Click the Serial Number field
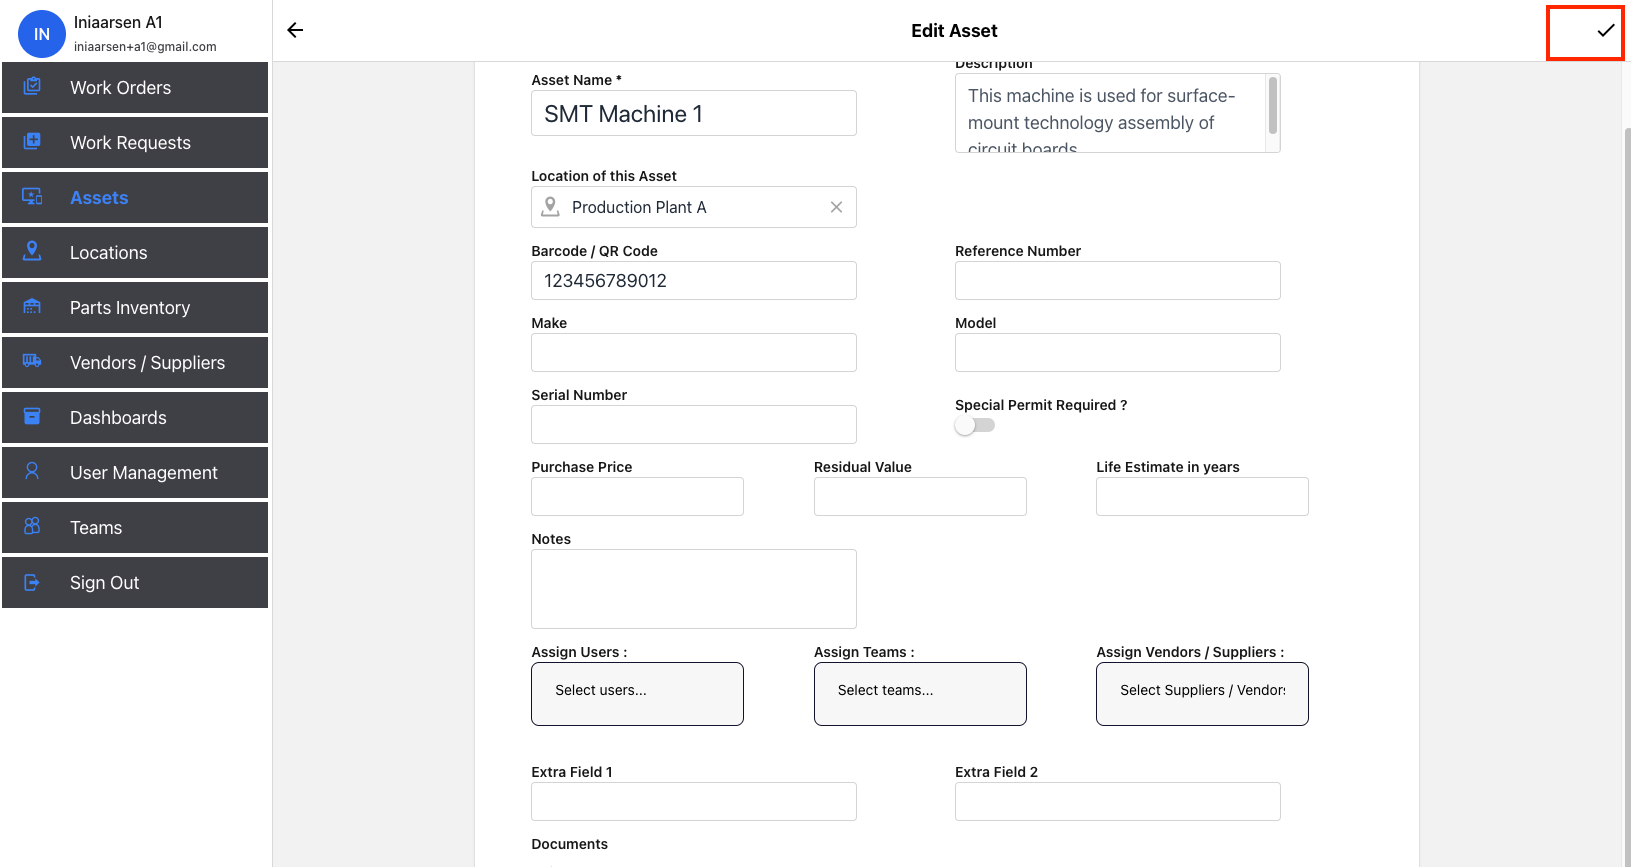This screenshot has height=867, width=1631. (694, 424)
